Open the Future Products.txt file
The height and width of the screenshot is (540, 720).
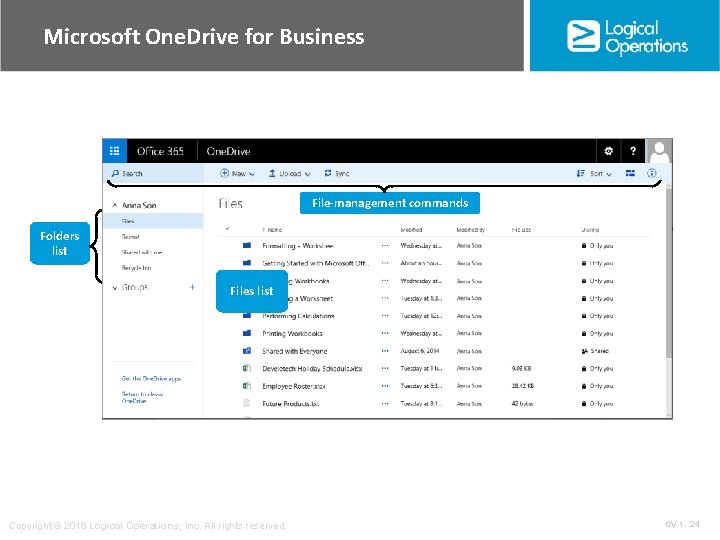point(290,403)
